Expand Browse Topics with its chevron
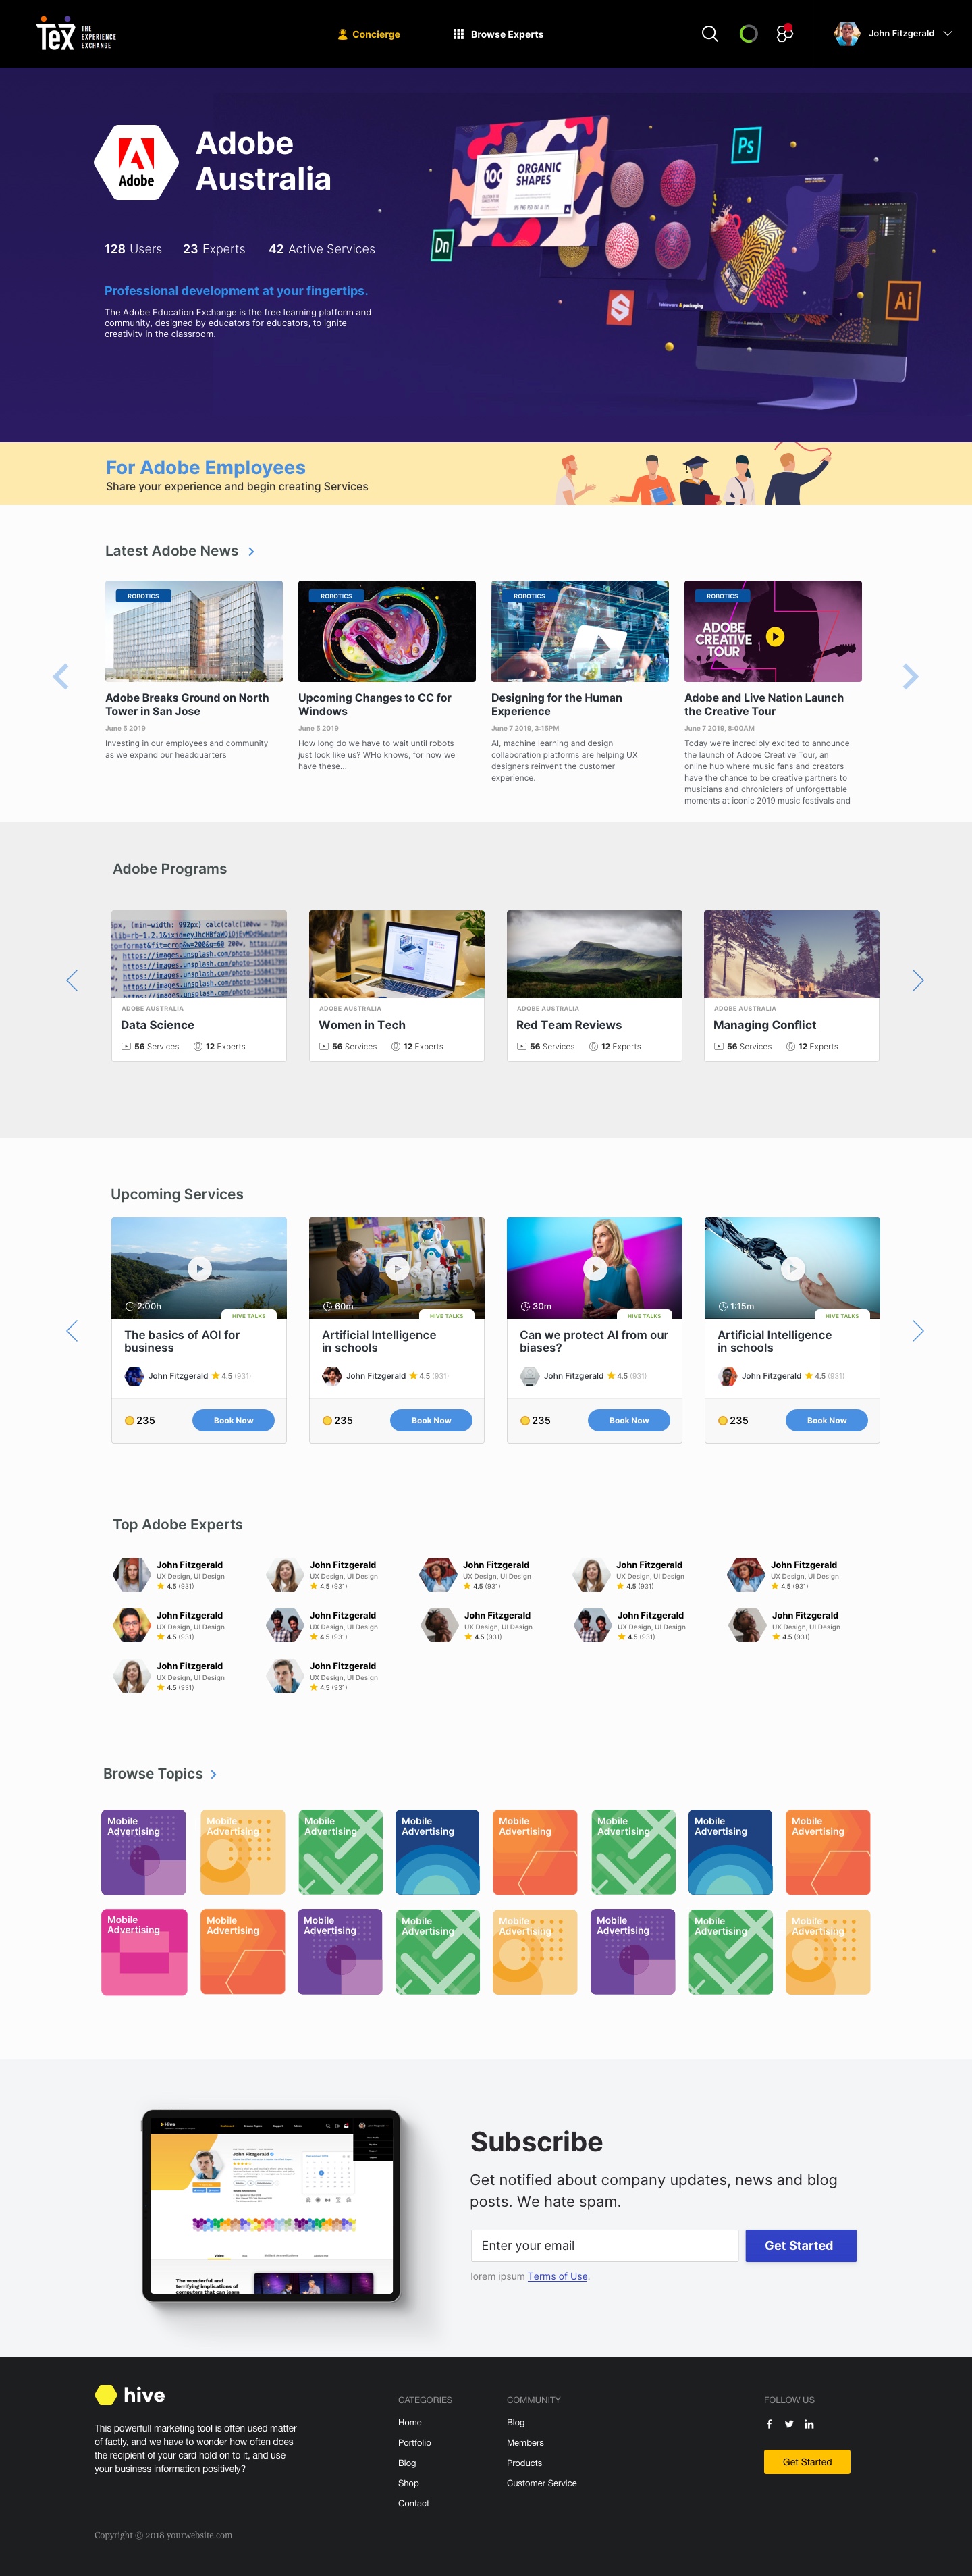The height and width of the screenshot is (2576, 972). tap(213, 1774)
